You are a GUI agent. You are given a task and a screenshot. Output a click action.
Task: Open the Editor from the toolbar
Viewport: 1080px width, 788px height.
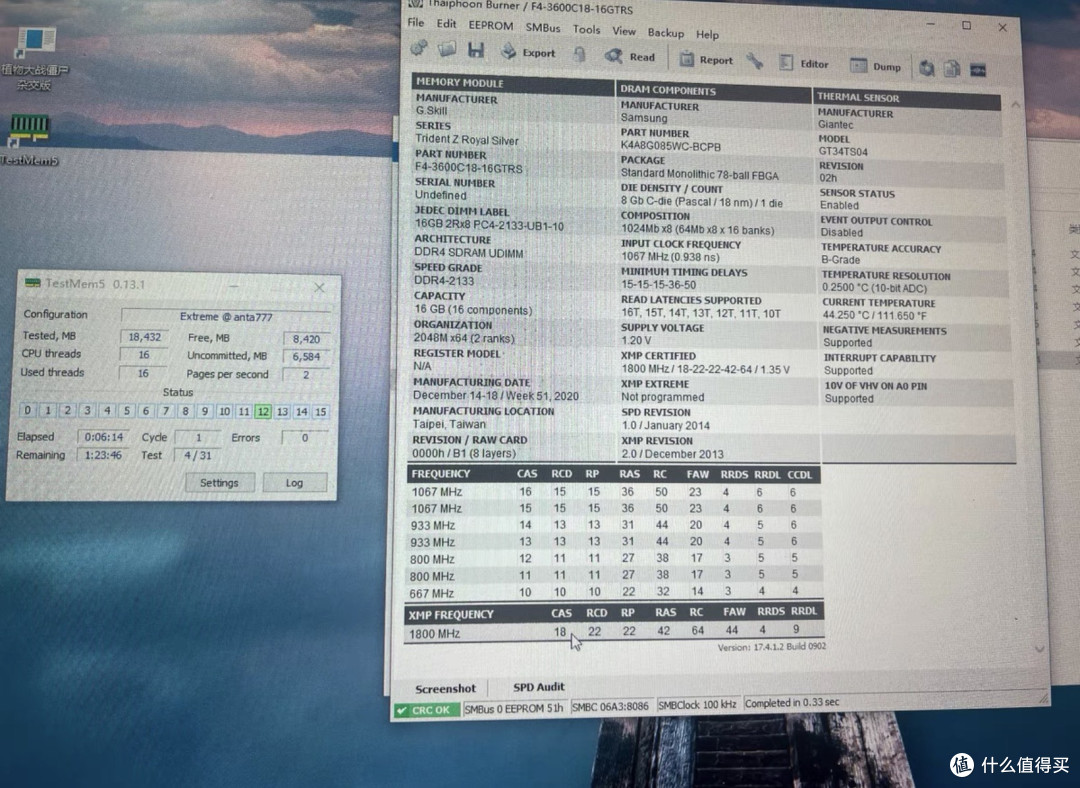coord(804,64)
